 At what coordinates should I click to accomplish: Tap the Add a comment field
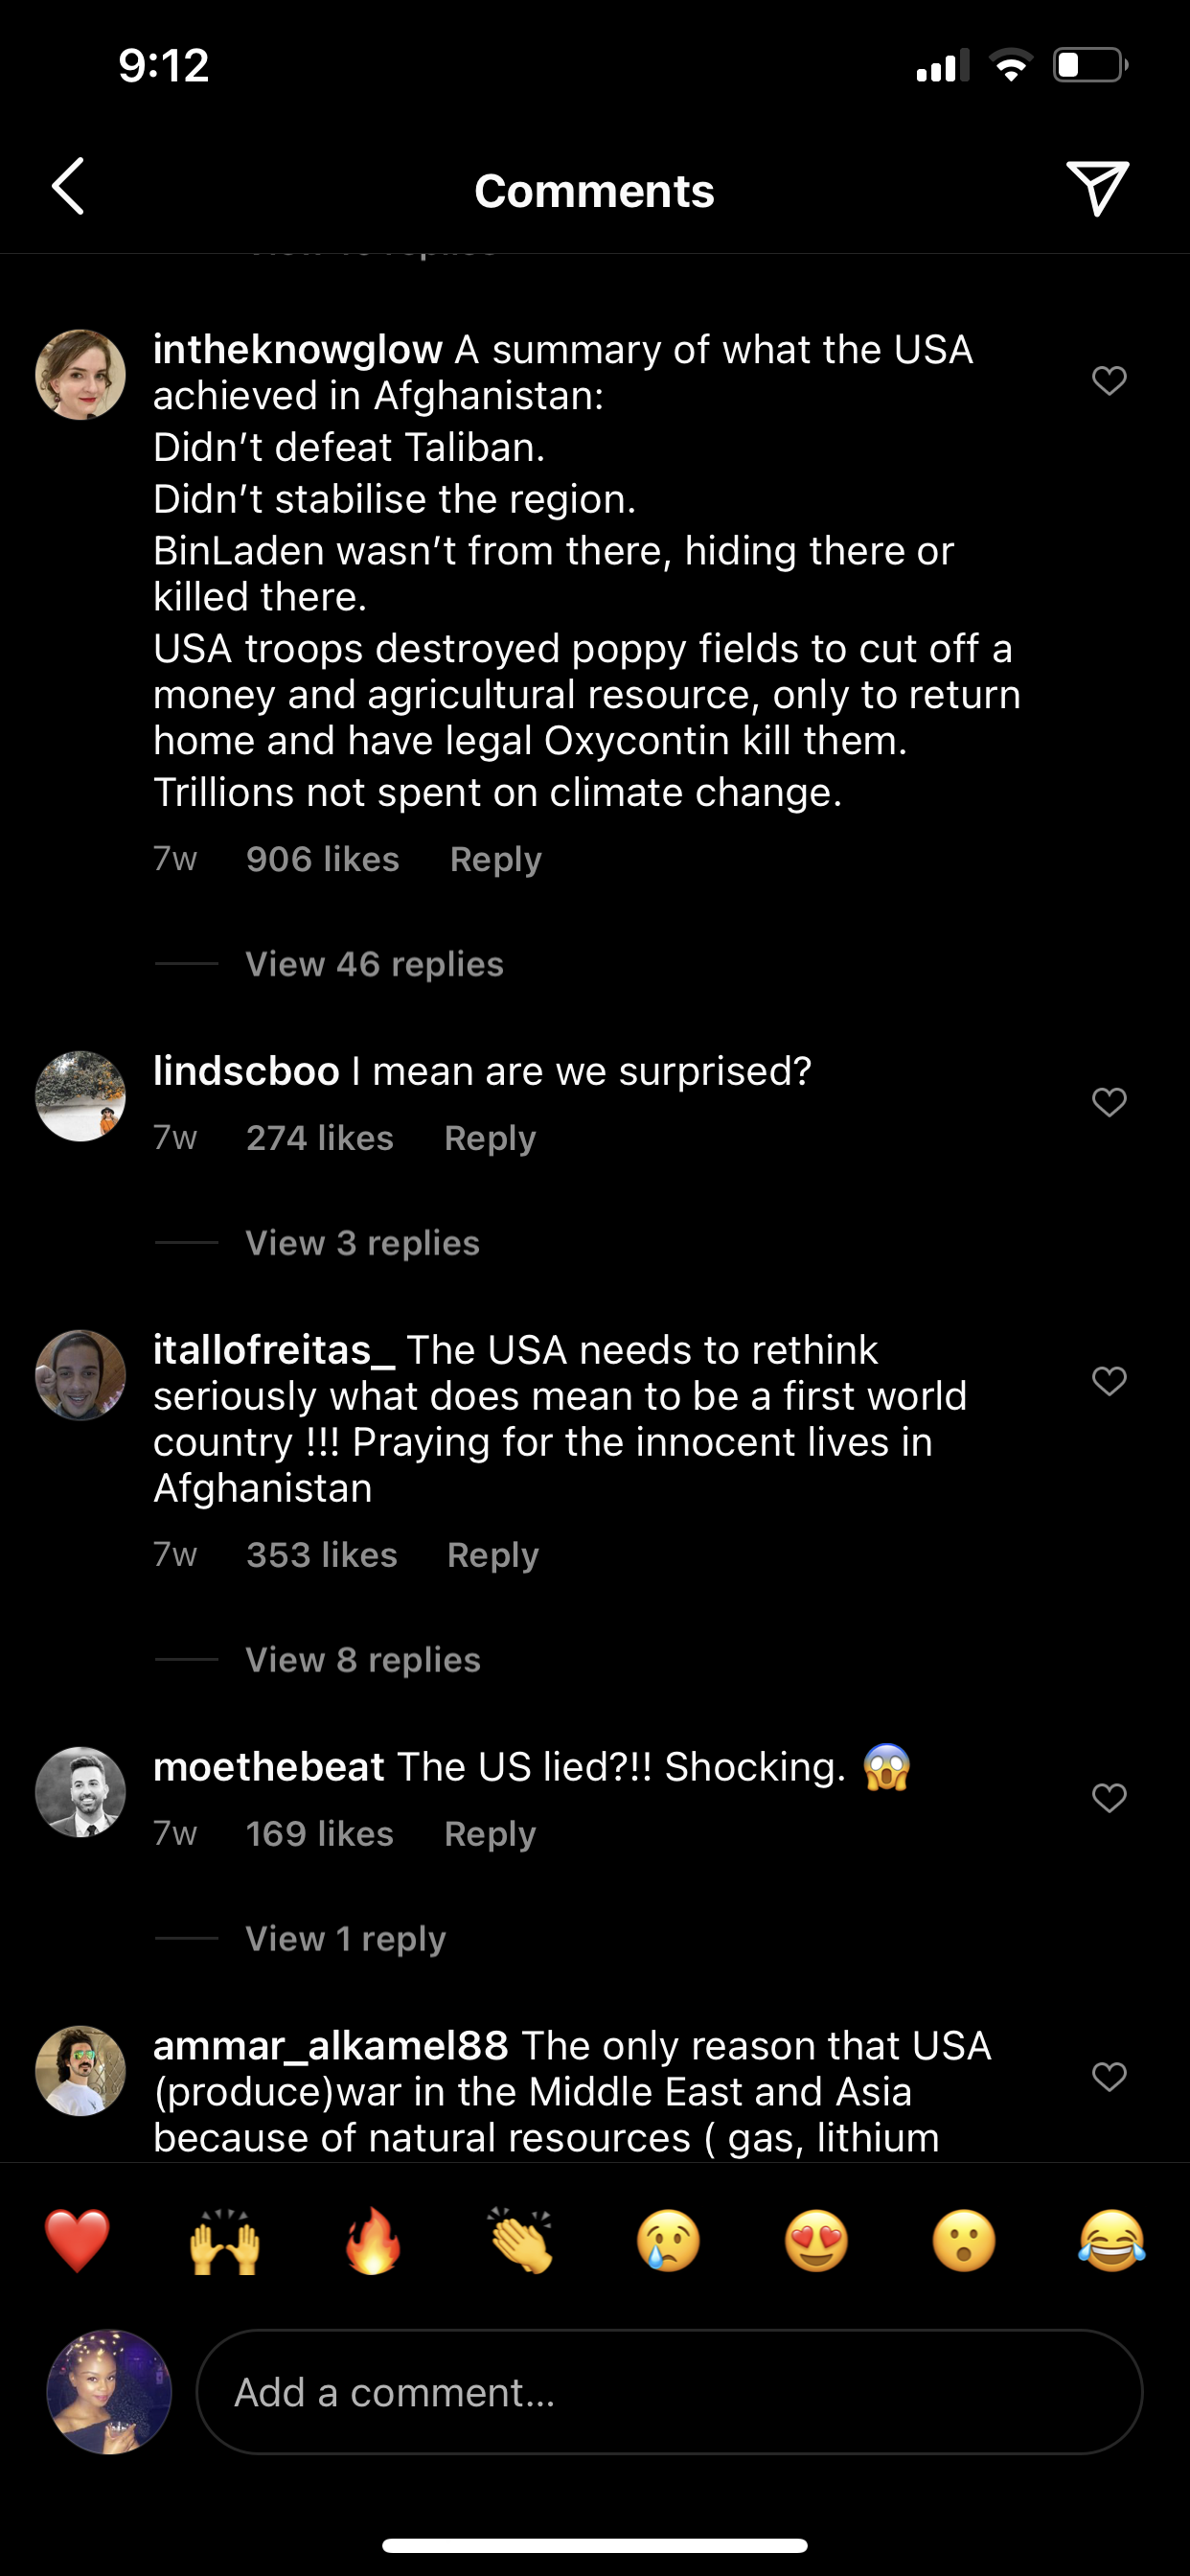668,2392
